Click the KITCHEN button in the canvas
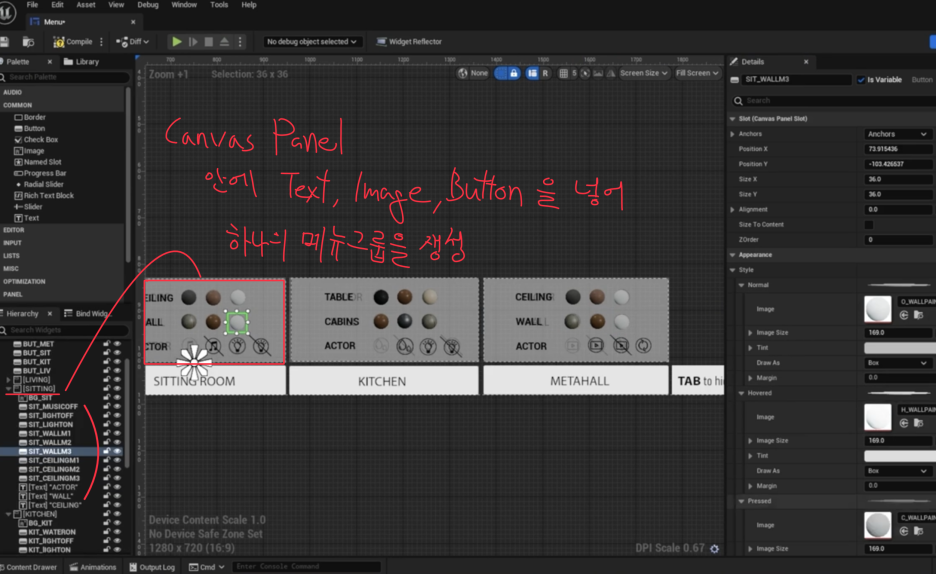 click(383, 381)
